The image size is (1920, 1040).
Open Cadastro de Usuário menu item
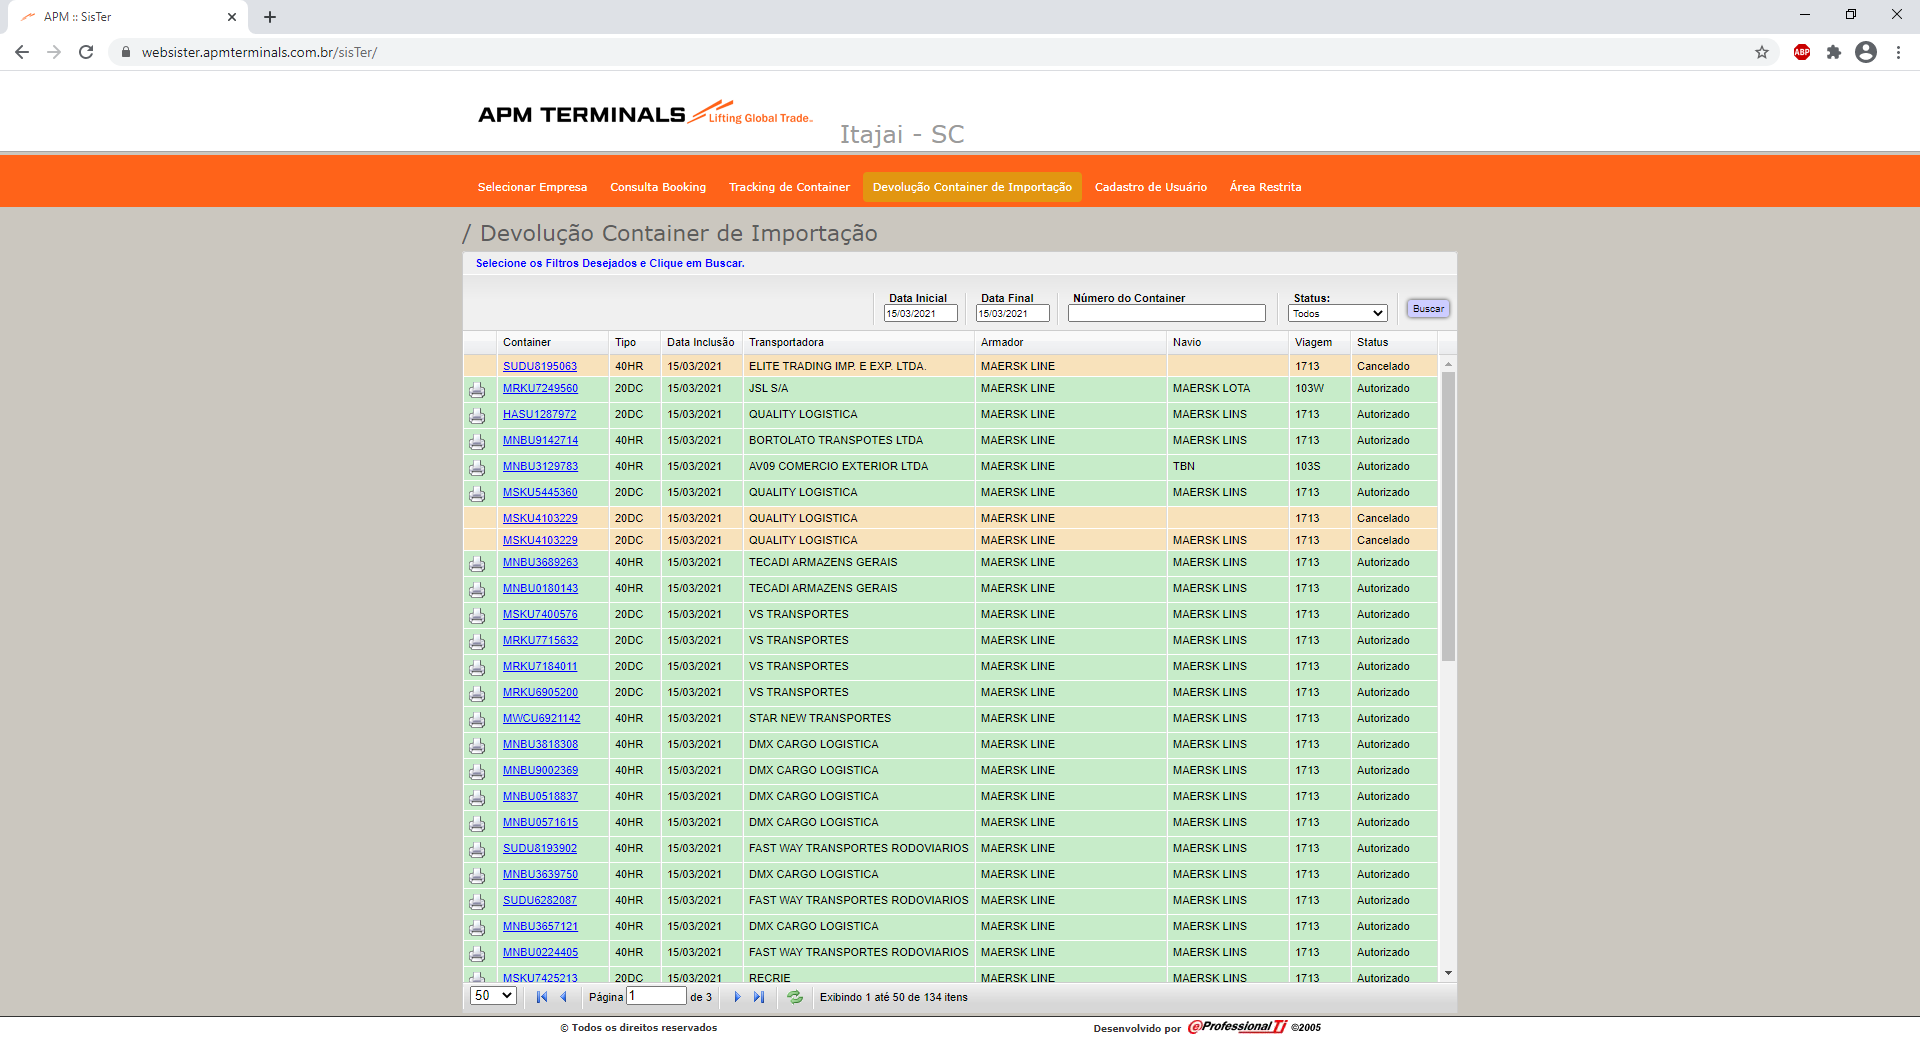pos(1151,187)
